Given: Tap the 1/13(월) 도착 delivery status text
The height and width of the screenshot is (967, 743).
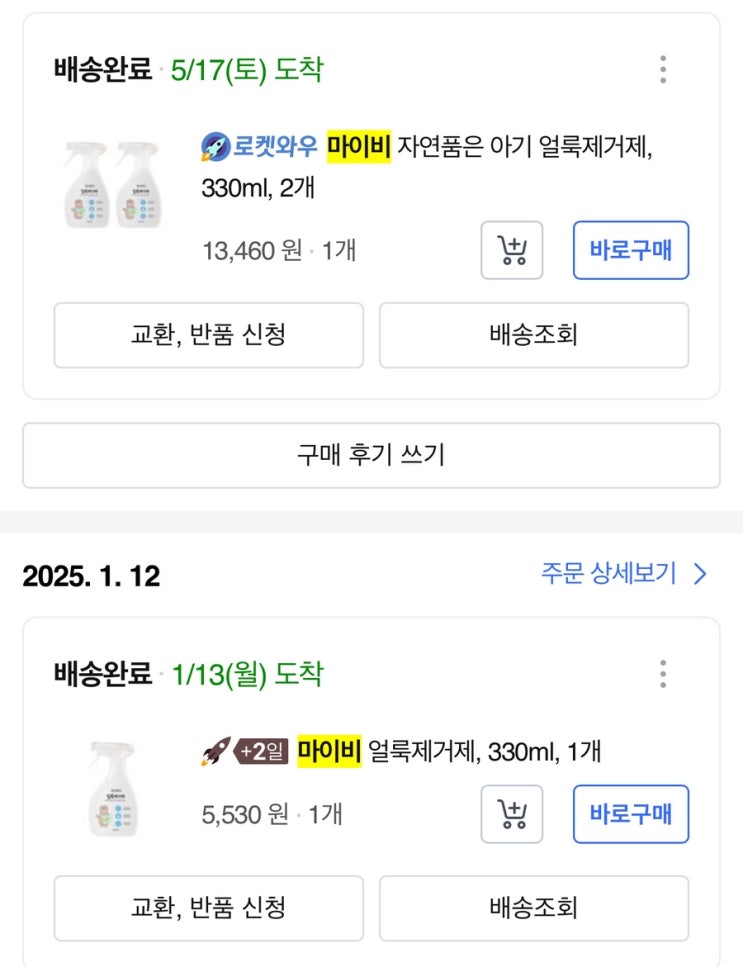Looking at the screenshot, I should pos(247,674).
